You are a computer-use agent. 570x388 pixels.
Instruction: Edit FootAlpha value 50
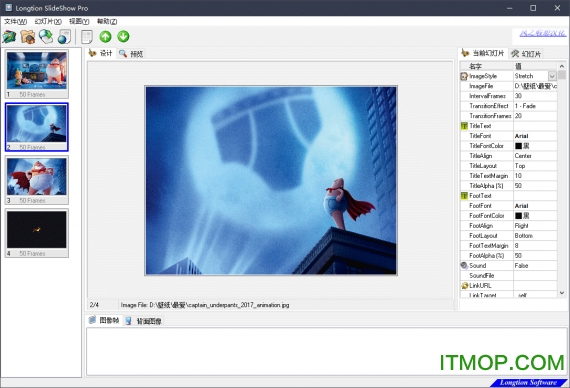535,256
